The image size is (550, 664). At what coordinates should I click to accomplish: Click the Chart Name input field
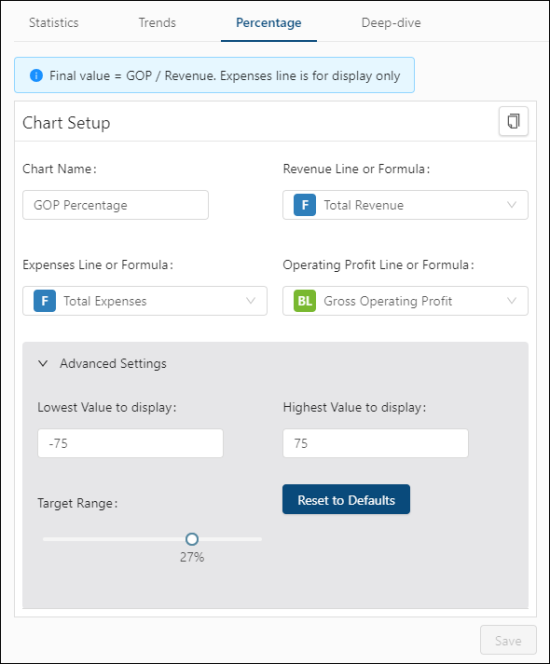115,205
